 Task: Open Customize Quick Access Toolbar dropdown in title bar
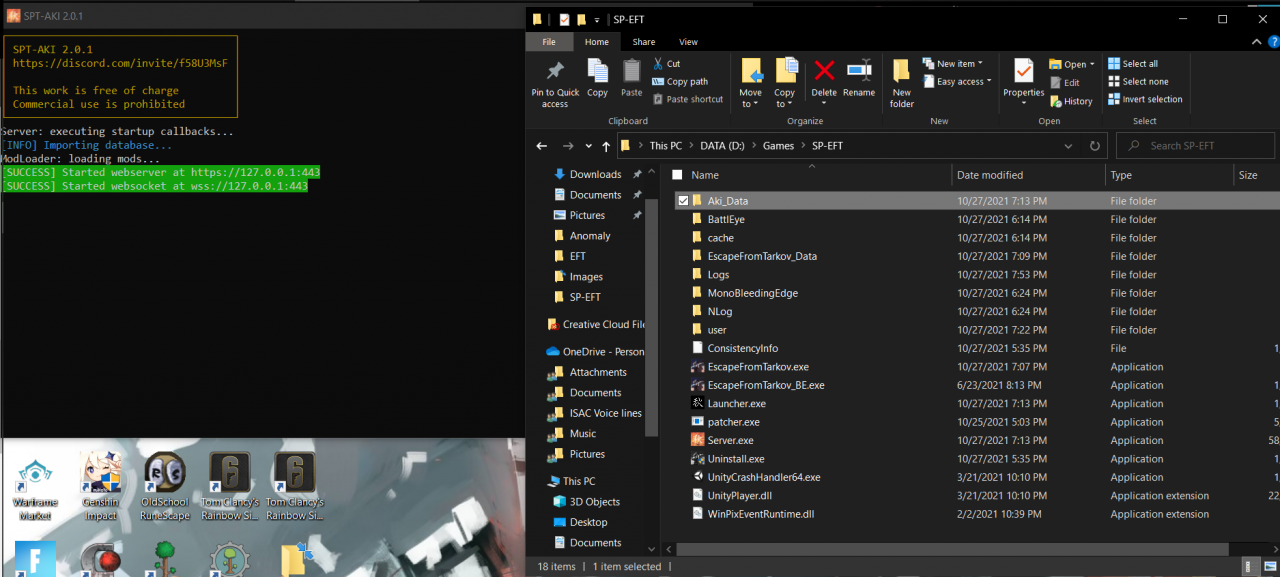point(597,19)
